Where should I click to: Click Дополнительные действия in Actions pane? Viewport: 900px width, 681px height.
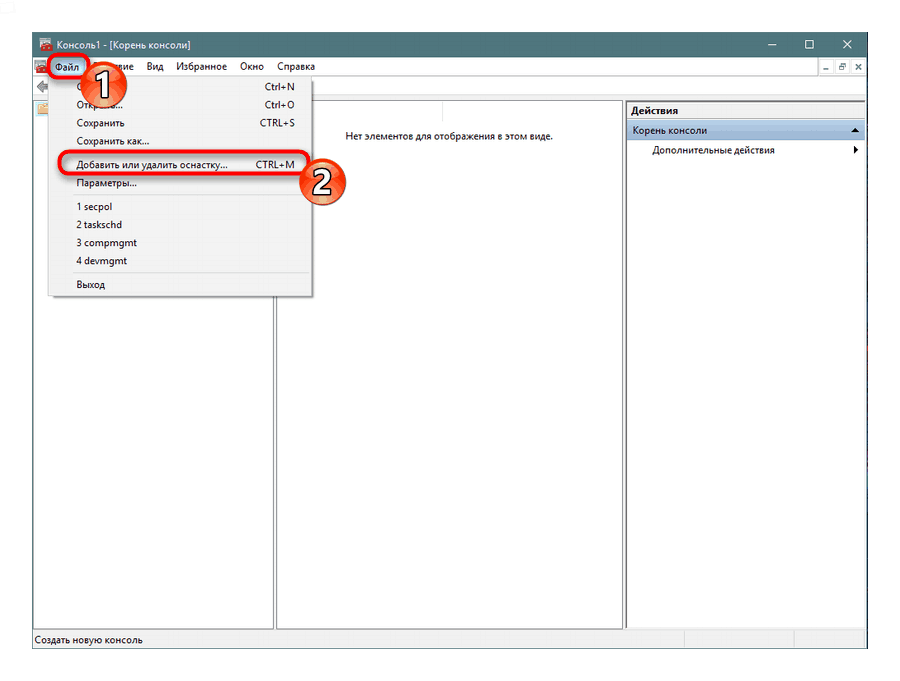point(713,150)
